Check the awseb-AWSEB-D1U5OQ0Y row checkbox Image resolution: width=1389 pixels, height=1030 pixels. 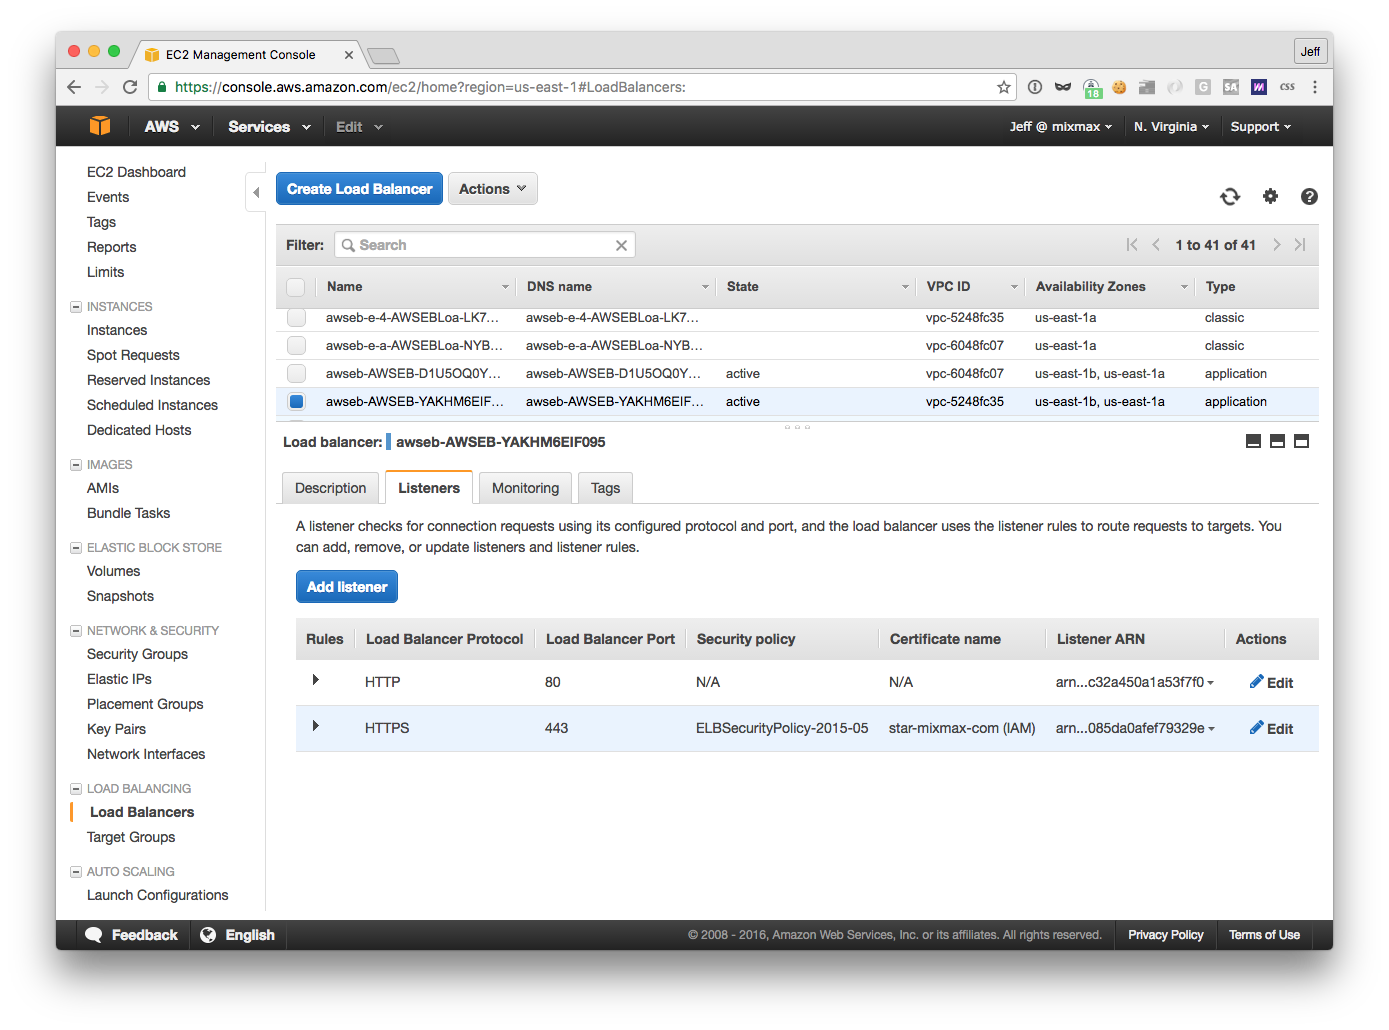[x=296, y=373]
